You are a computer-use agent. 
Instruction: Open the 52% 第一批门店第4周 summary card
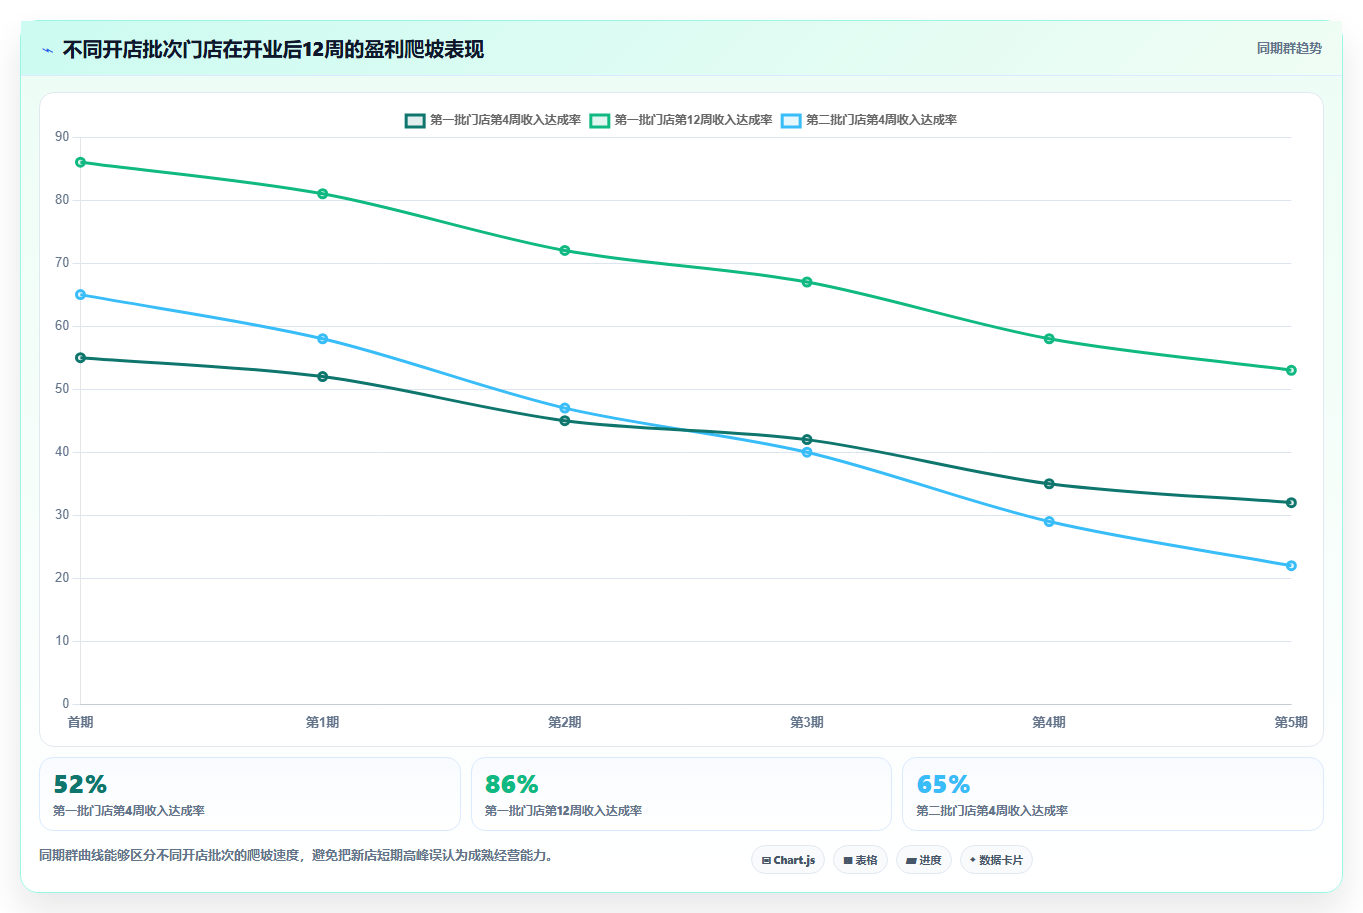coord(250,794)
